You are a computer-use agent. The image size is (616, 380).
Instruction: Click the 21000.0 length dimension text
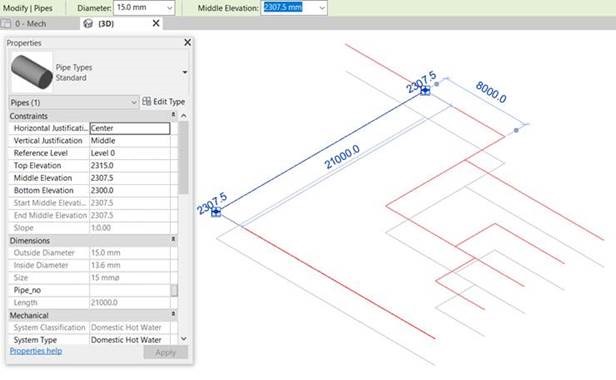[x=342, y=156]
